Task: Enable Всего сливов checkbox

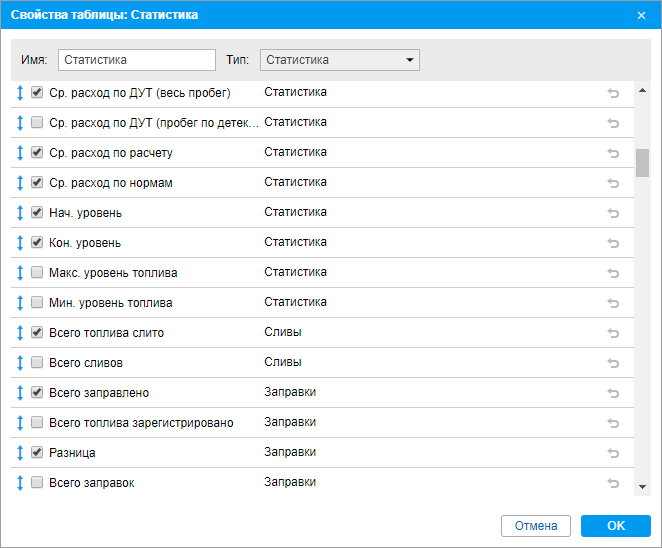Action: point(37,362)
